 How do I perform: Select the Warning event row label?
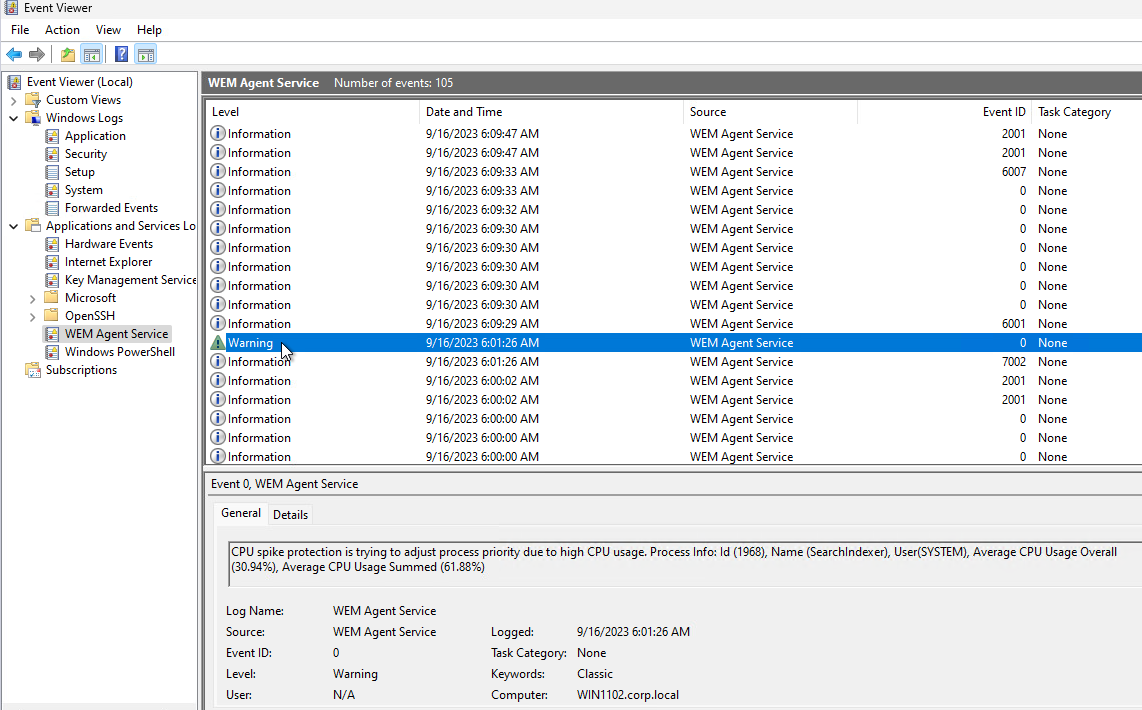pyautogui.click(x=250, y=343)
